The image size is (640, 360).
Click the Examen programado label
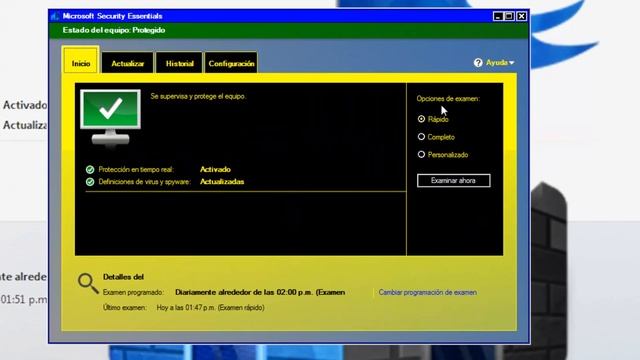133,292
